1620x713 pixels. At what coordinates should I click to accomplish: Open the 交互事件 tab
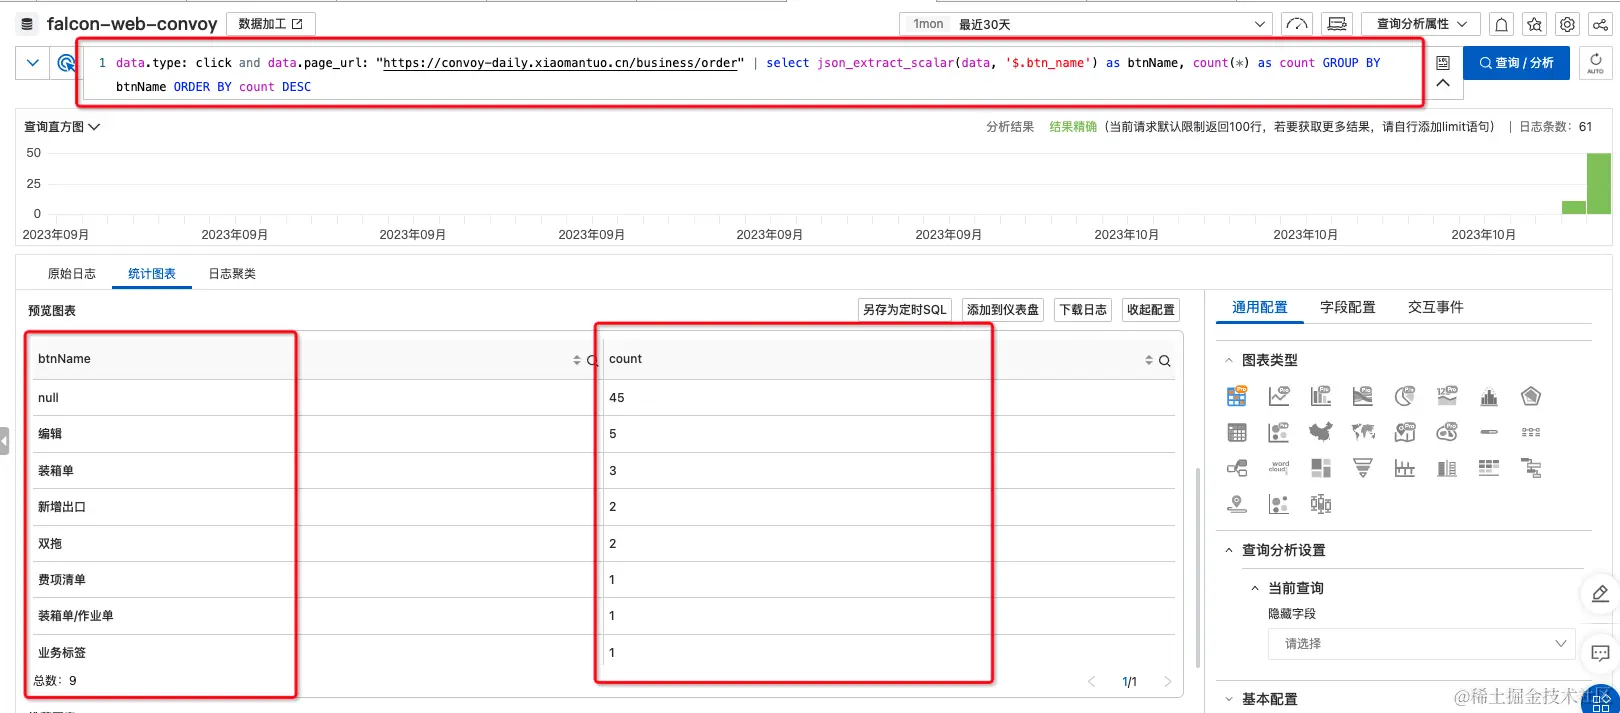(1436, 307)
